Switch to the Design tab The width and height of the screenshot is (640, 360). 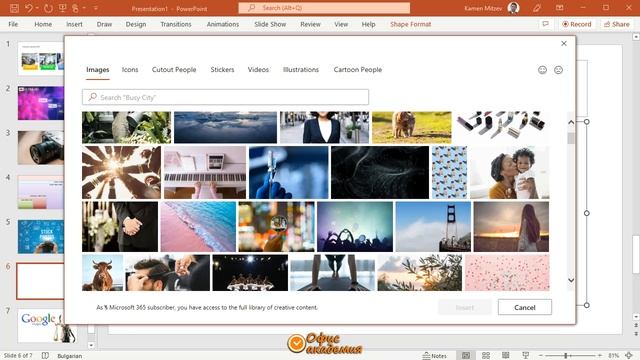click(136, 24)
